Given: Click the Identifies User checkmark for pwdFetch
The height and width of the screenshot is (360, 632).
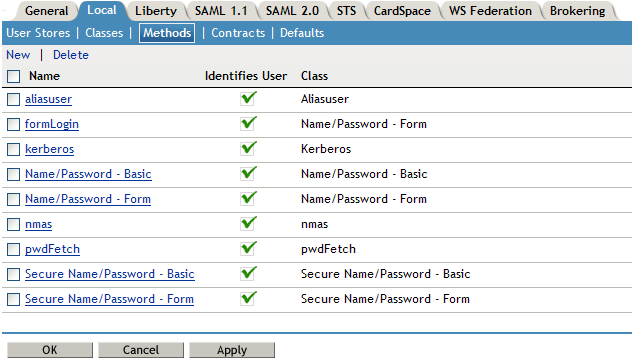Looking at the screenshot, I should 248,248.
